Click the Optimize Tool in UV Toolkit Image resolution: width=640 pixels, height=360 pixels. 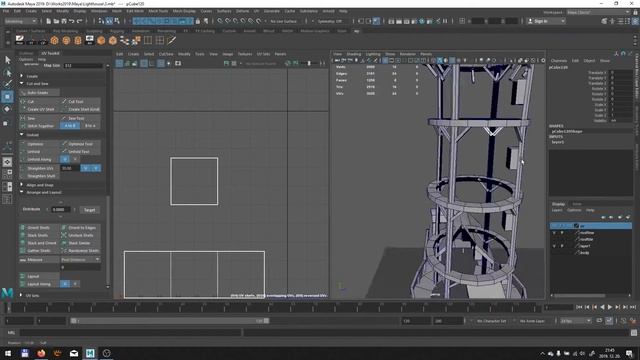[x=80, y=144]
